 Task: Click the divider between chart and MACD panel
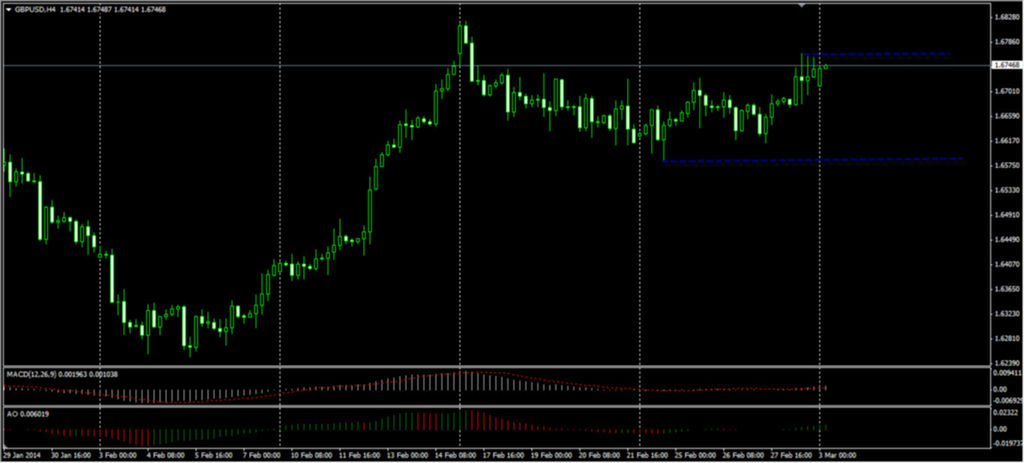pos(500,366)
